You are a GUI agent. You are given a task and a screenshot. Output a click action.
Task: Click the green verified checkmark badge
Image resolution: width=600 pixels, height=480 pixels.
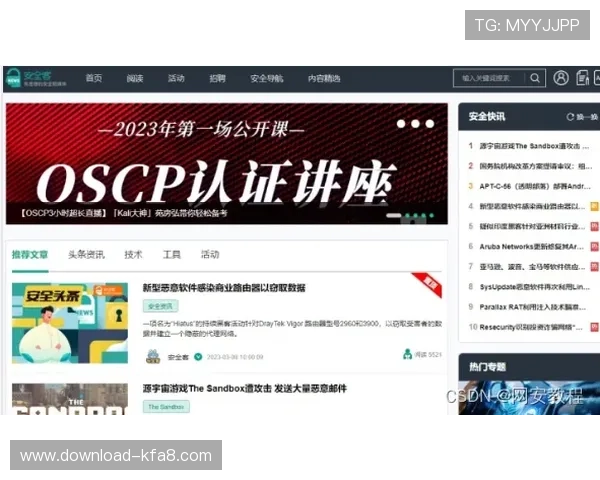pyautogui.click(x=198, y=357)
